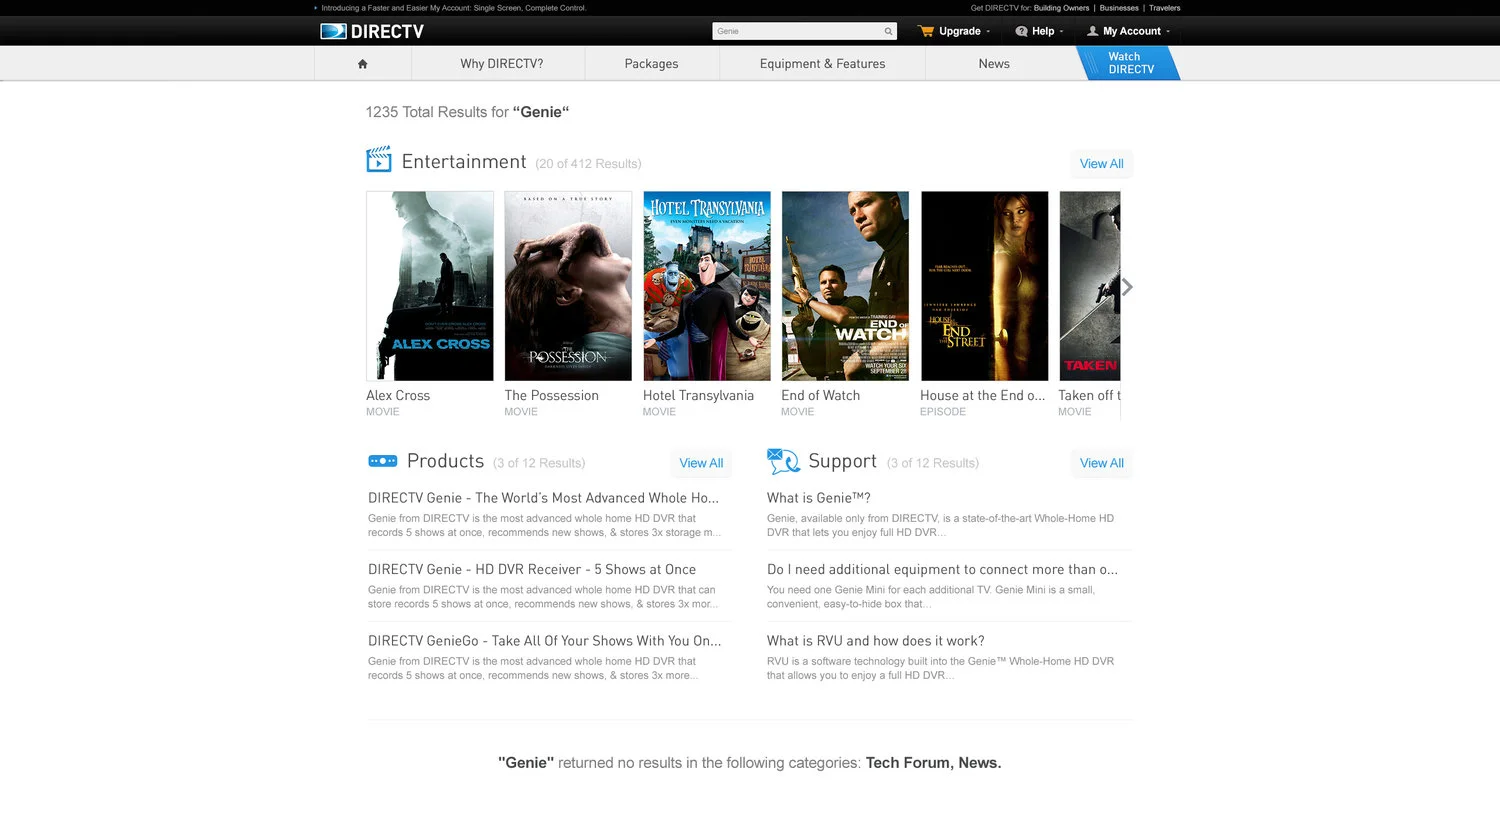
Task: Open the Taken poster
Action: click(1090, 286)
